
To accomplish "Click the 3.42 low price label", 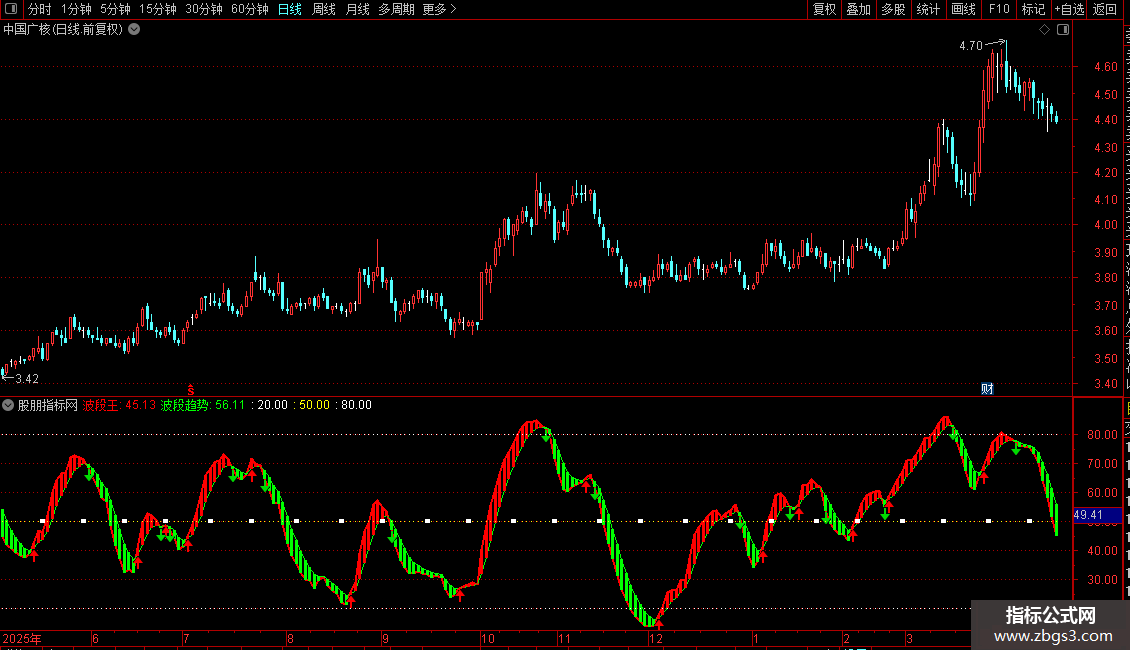I will (27, 378).
